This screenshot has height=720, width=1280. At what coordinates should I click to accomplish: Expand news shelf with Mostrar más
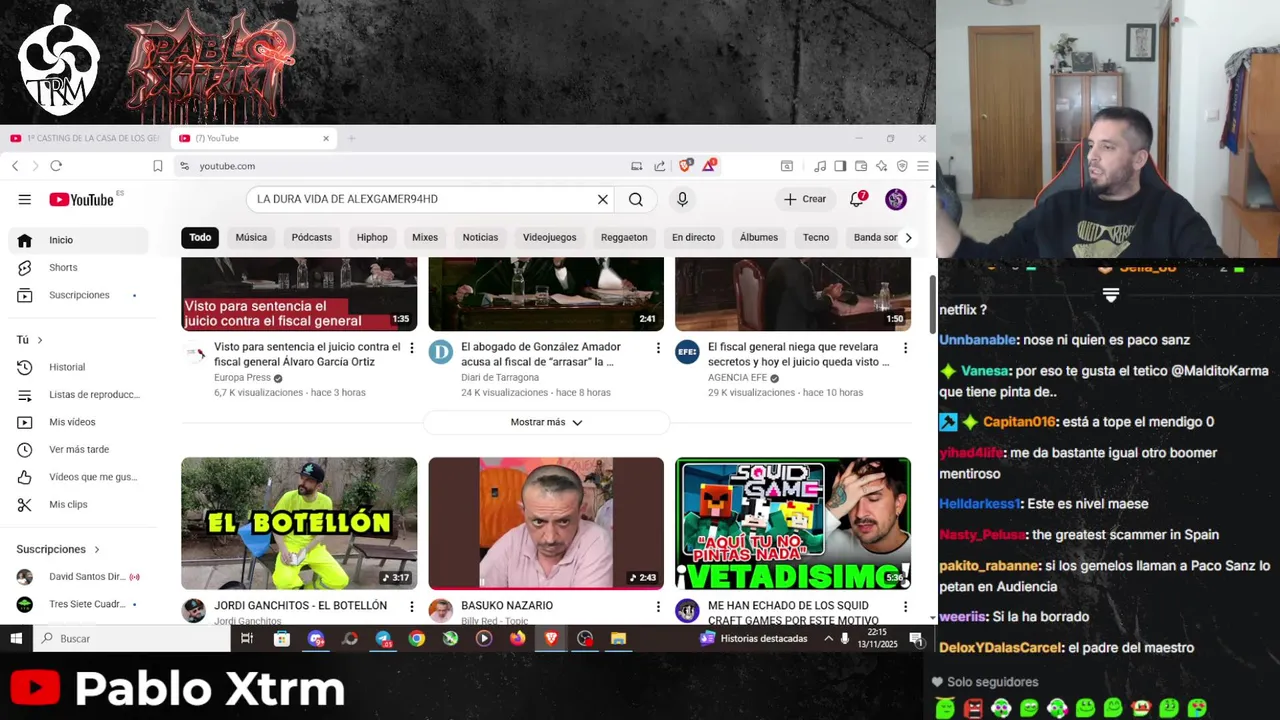click(546, 422)
